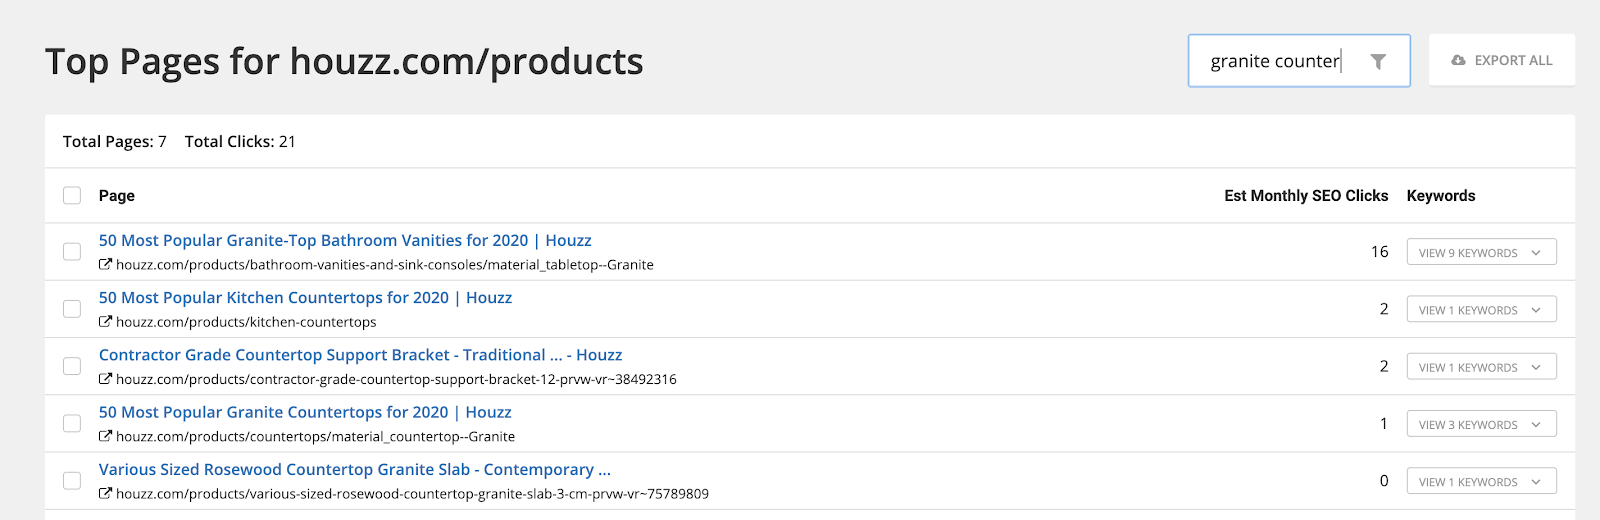Check the box for Granite-Top Bathroom Vanities row
Image resolution: width=1600 pixels, height=520 pixels.
tap(72, 251)
